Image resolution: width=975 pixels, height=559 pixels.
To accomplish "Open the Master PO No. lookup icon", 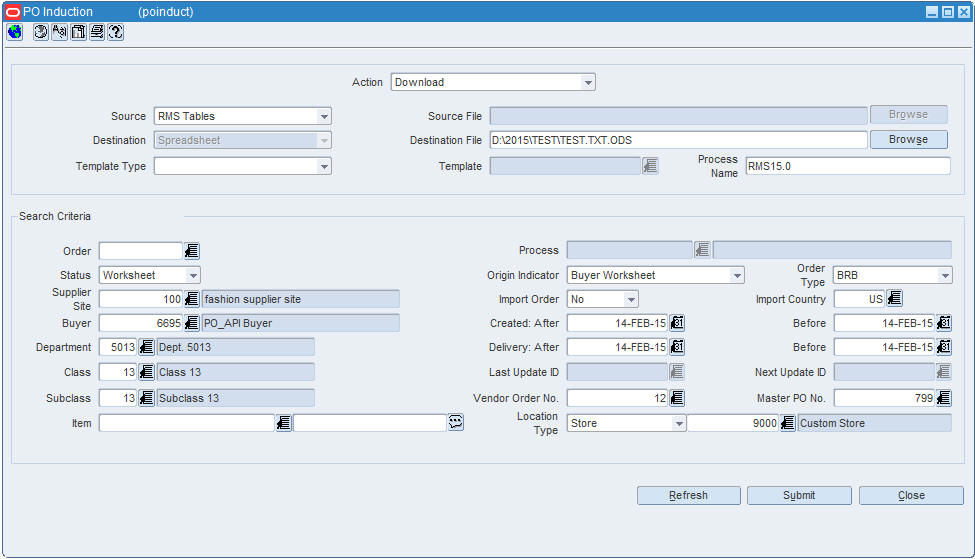I will (x=944, y=398).
